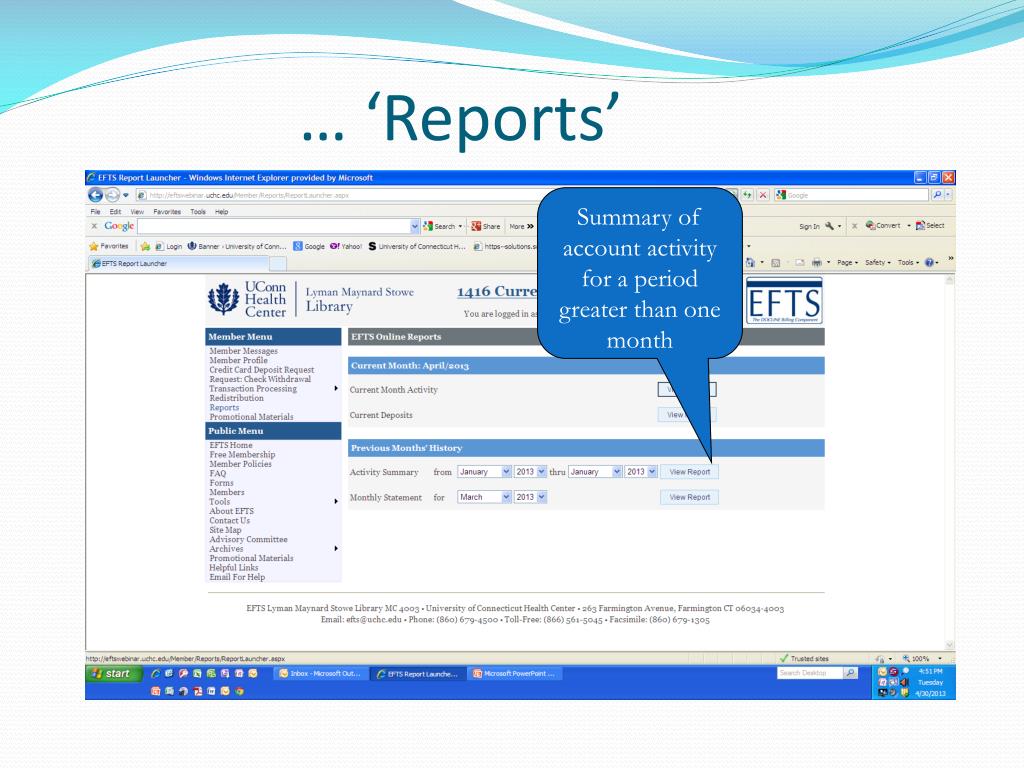Click the Google toolbar Search button

[441, 226]
